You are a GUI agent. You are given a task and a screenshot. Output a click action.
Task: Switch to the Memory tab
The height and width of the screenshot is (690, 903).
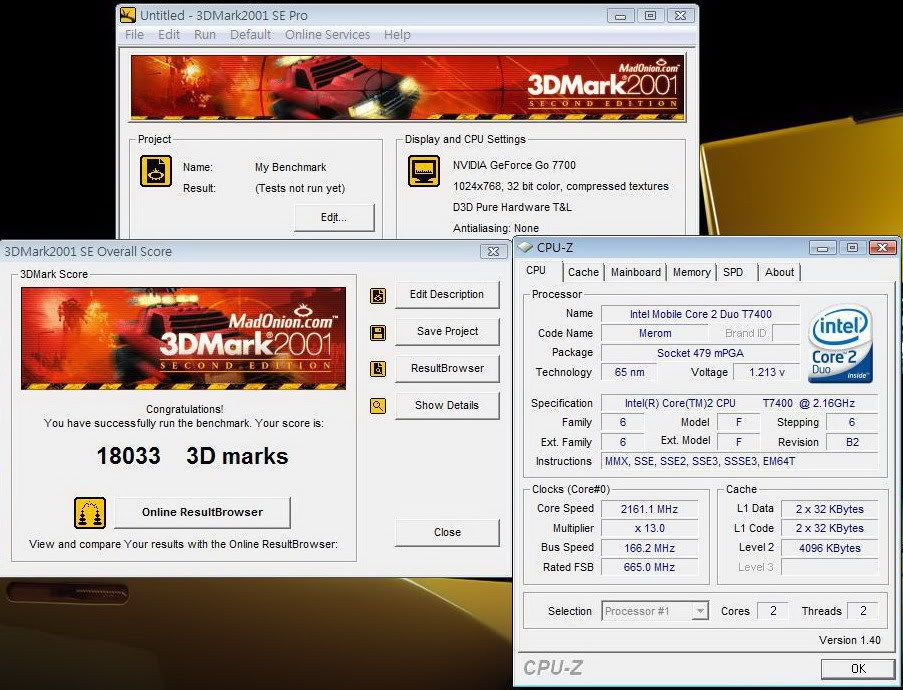692,272
